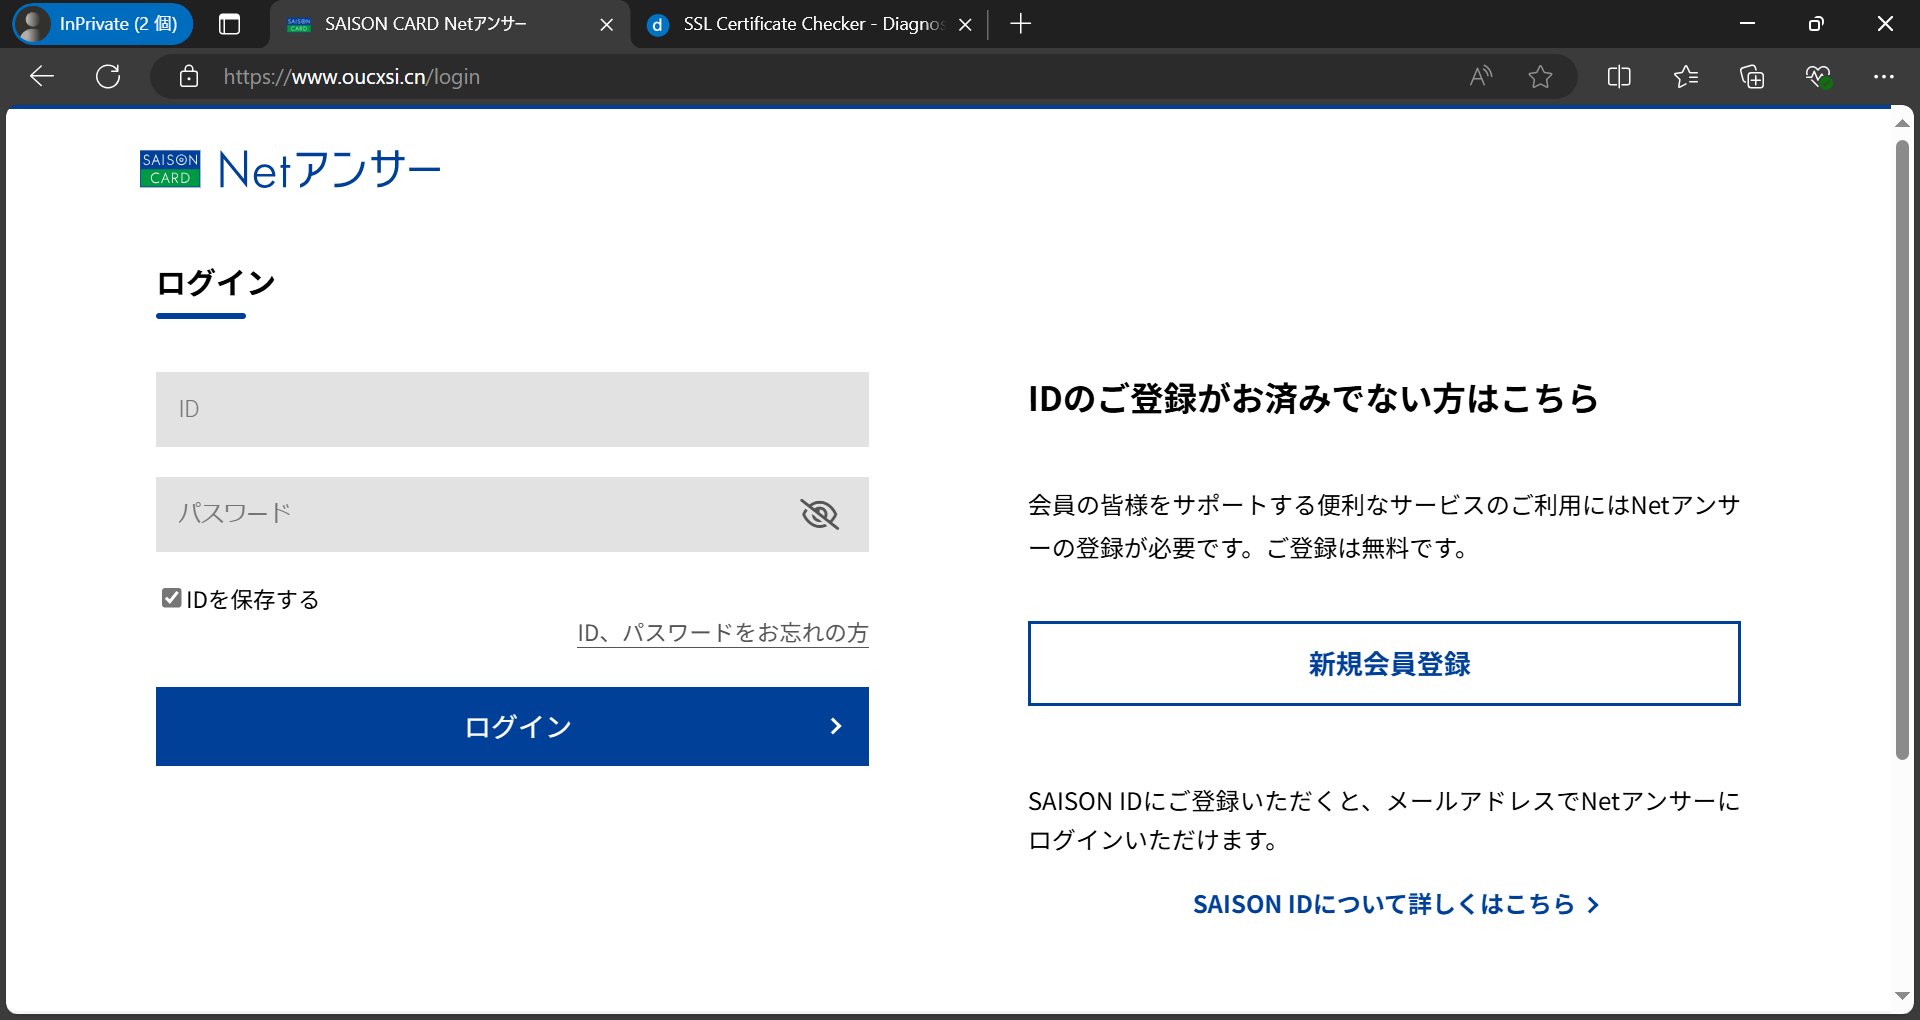
Task: Click the Netアンサー header title
Action: [x=329, y=170]
